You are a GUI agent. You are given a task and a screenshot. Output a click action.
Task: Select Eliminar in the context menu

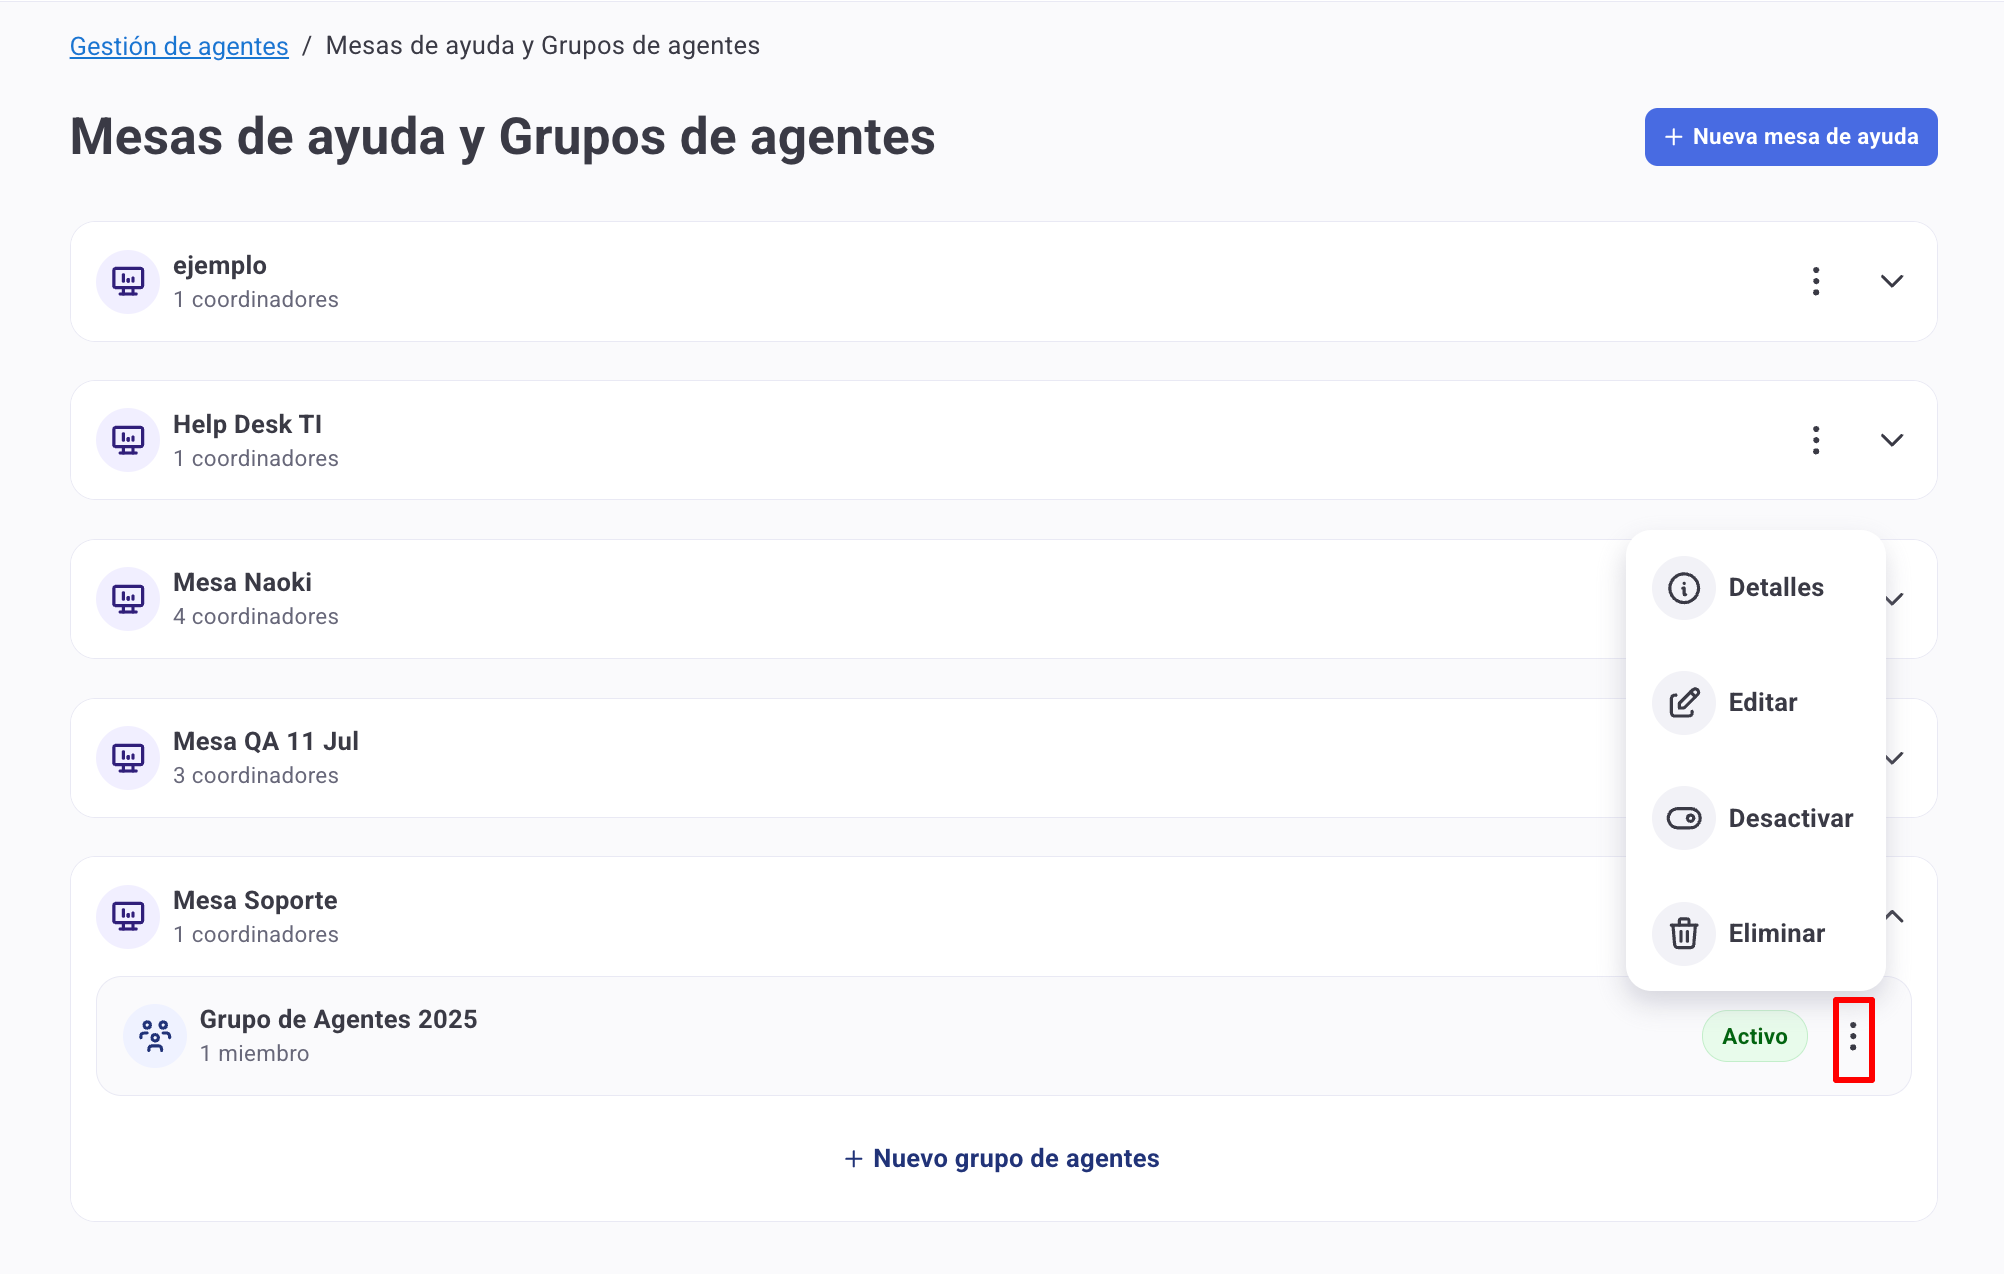pos(1776,933)
